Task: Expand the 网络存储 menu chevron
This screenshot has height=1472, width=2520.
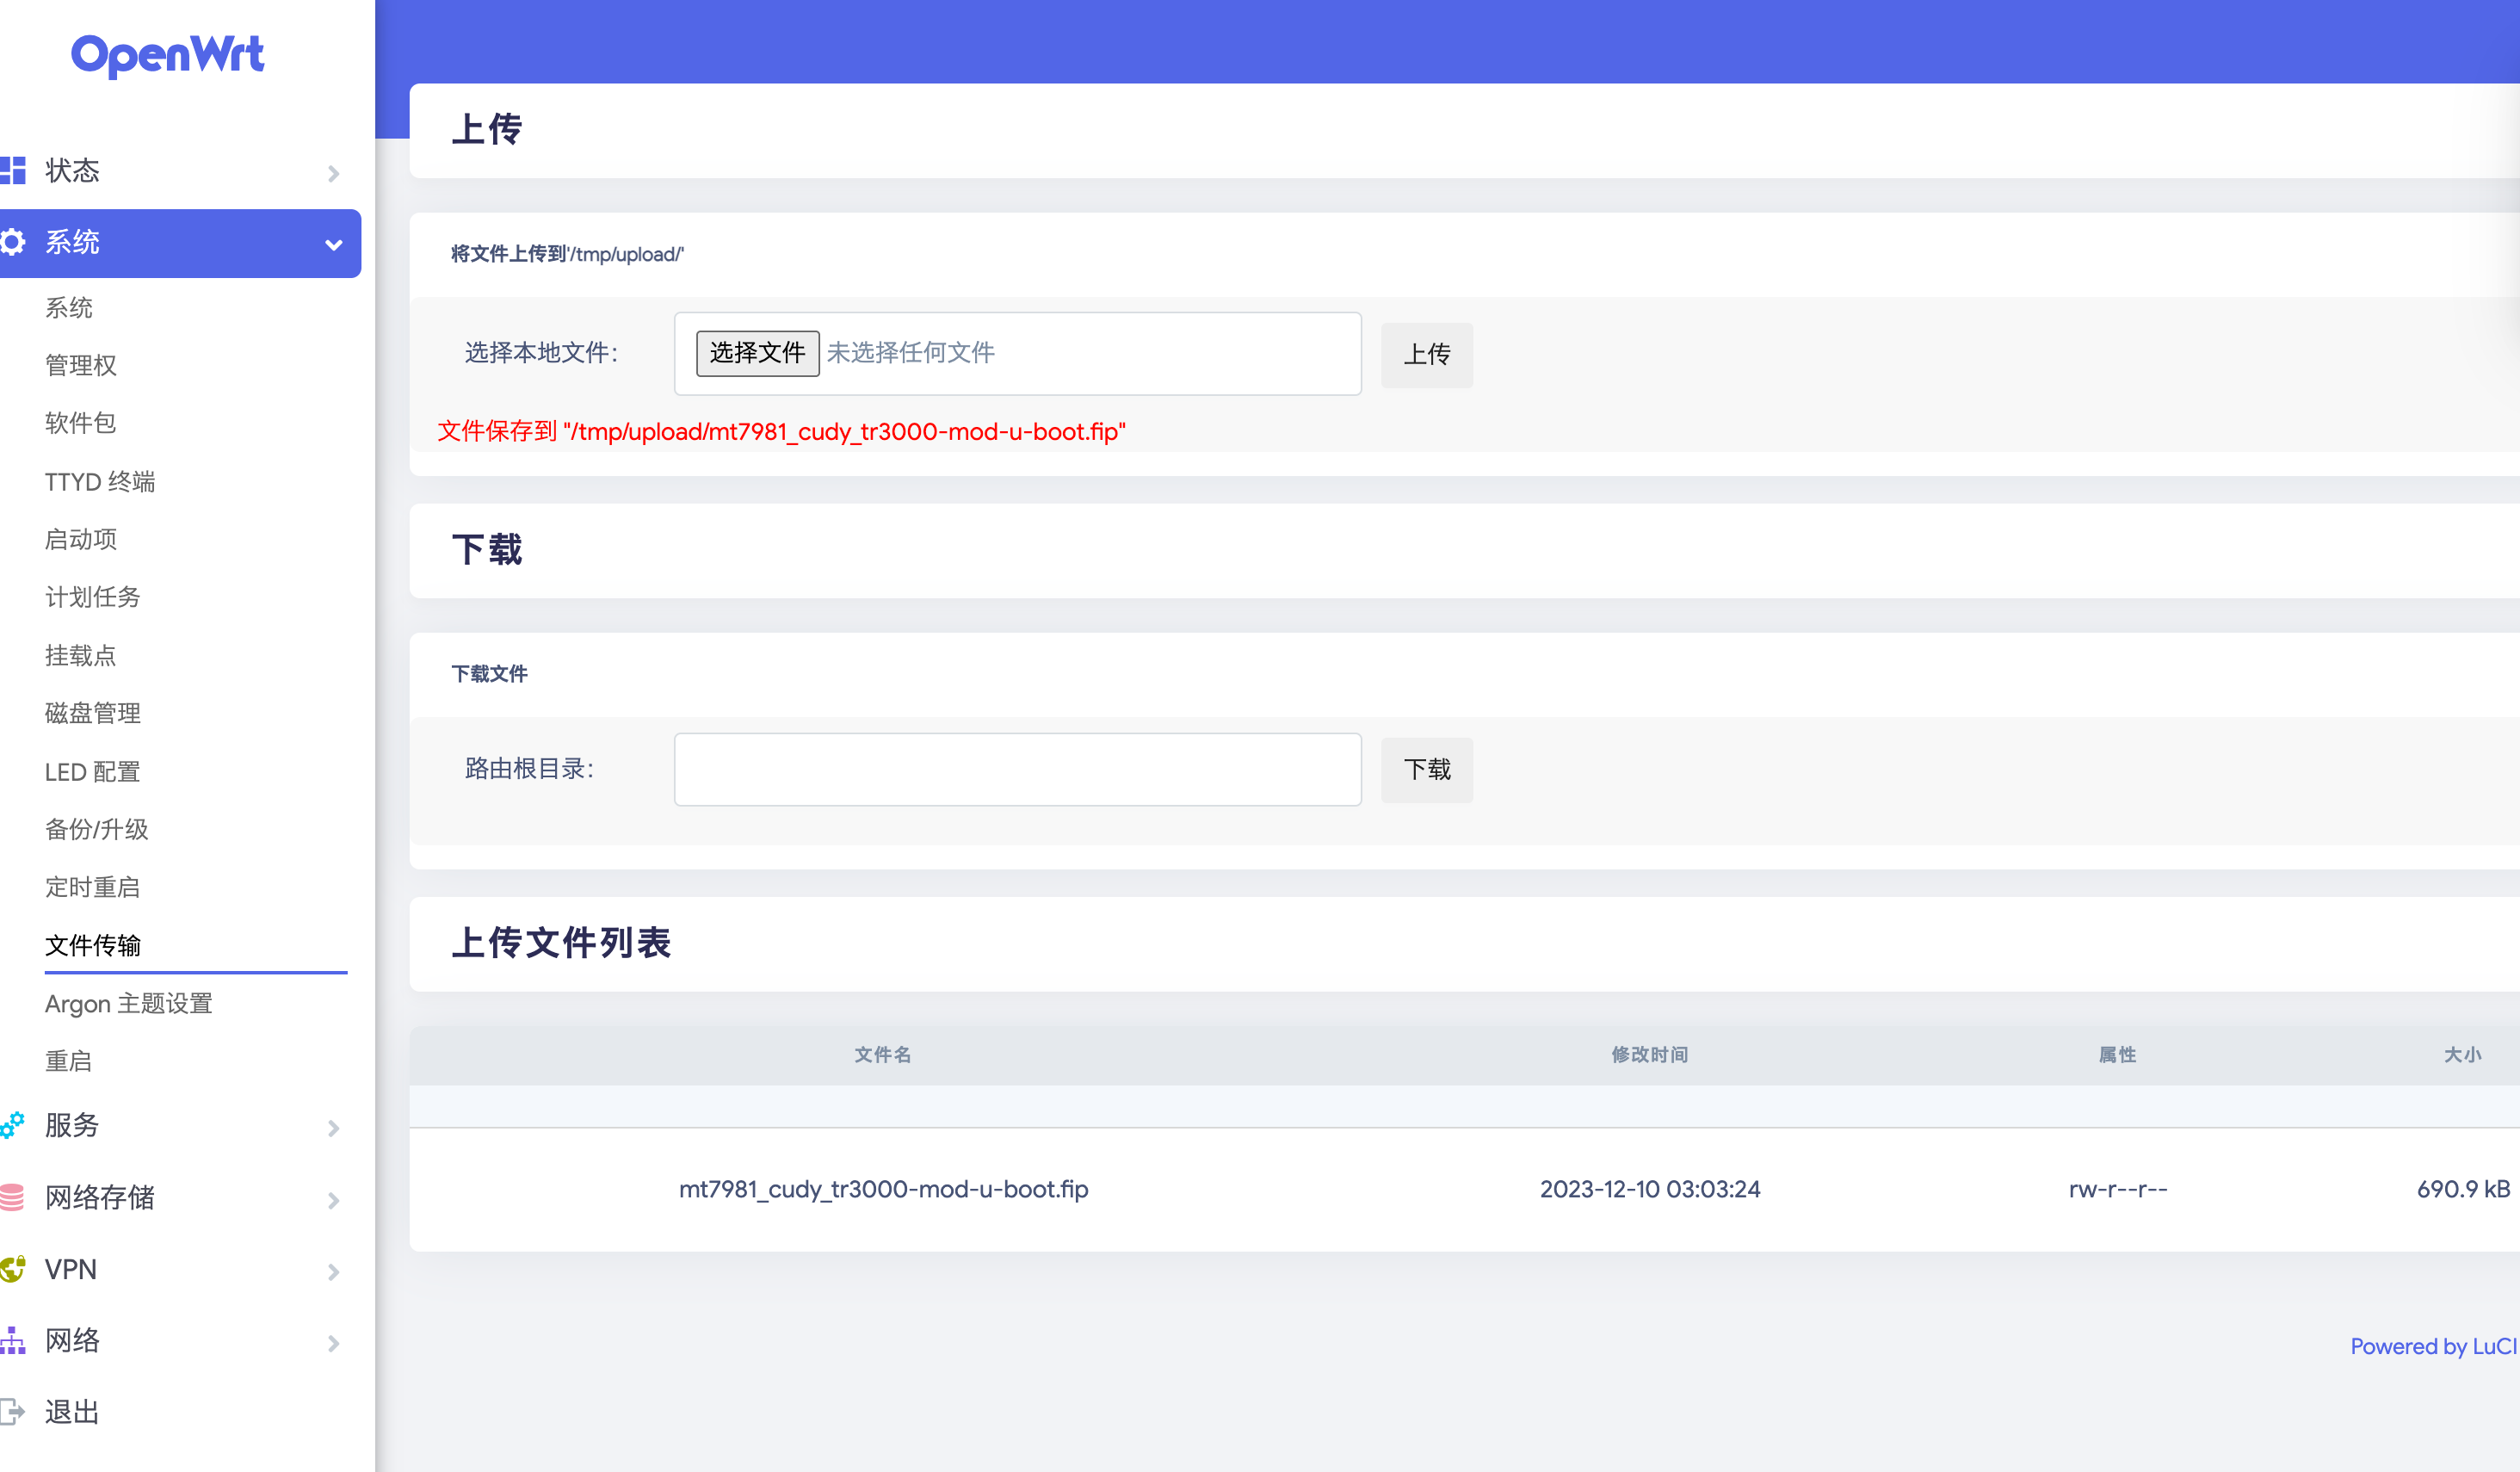Action: (x=334, y=1200)
